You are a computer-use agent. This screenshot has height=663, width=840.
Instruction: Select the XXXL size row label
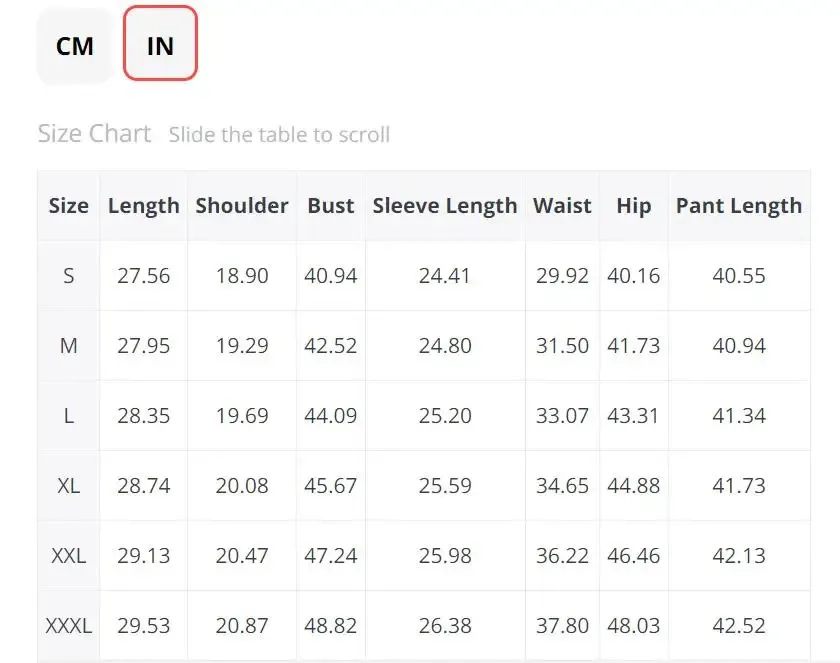tap(69, 626)
